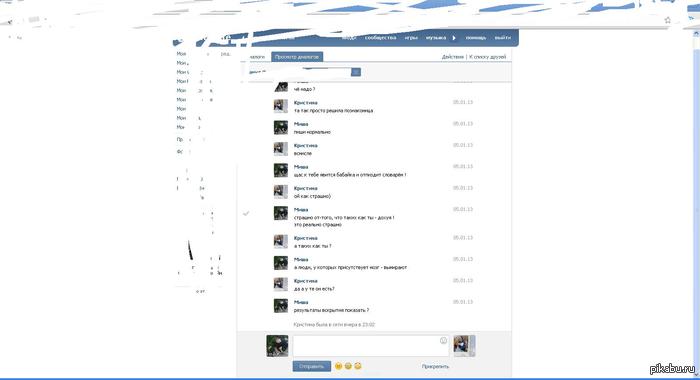Screen dimensions: 700x380
Task: Open Кристина's avatar on 'а таких как ты ?' message
Action: click(281, 242)
